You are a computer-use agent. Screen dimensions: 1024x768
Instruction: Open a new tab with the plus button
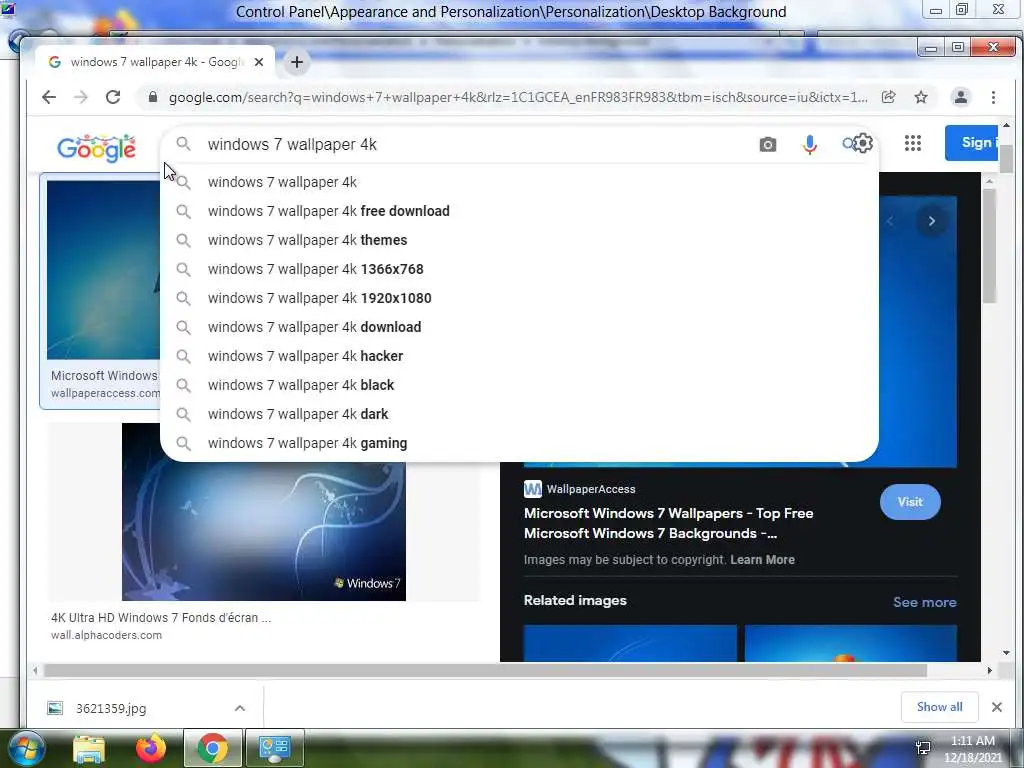click(296, 62)
